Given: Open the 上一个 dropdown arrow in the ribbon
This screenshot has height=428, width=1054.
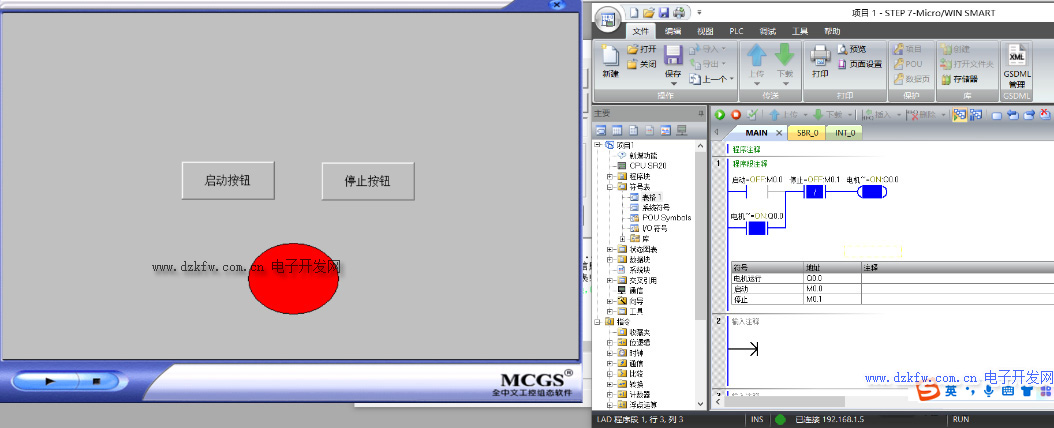Looking at the screenshot, I should (x=732, y=79).
